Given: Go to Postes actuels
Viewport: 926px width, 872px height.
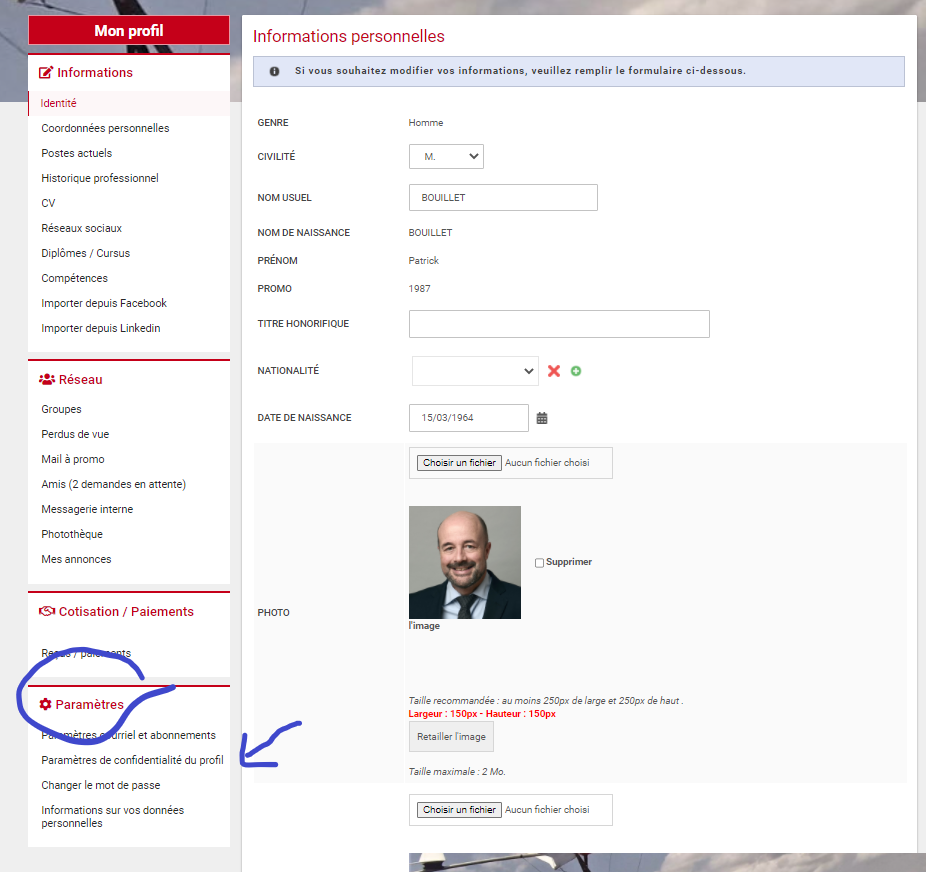Looking at the screenshot, I should 77,153.
